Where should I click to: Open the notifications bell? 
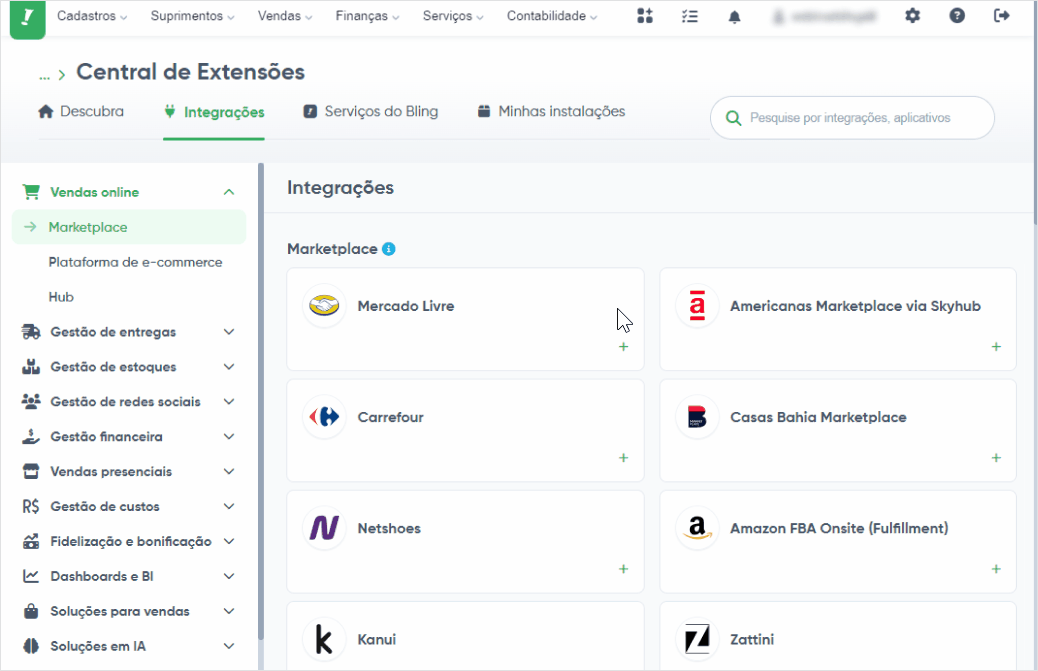(x=734, y=17)
